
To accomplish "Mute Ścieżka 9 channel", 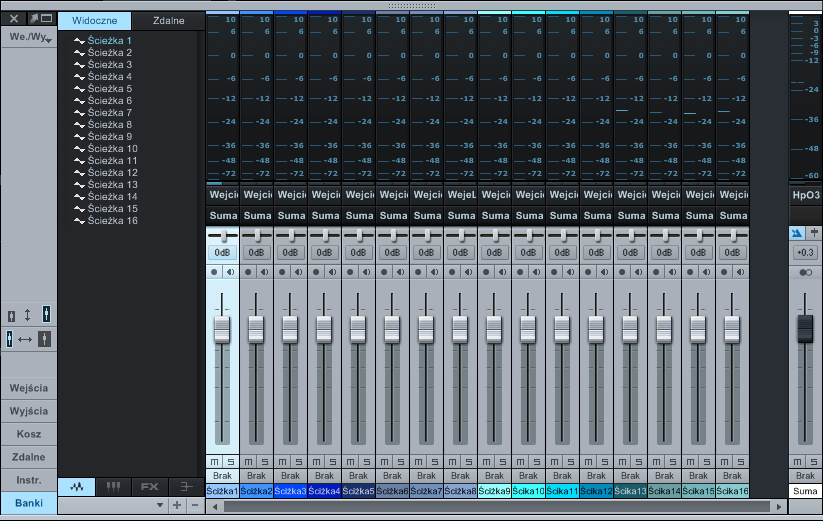I will pyautogui.click(x=486, y=462).
